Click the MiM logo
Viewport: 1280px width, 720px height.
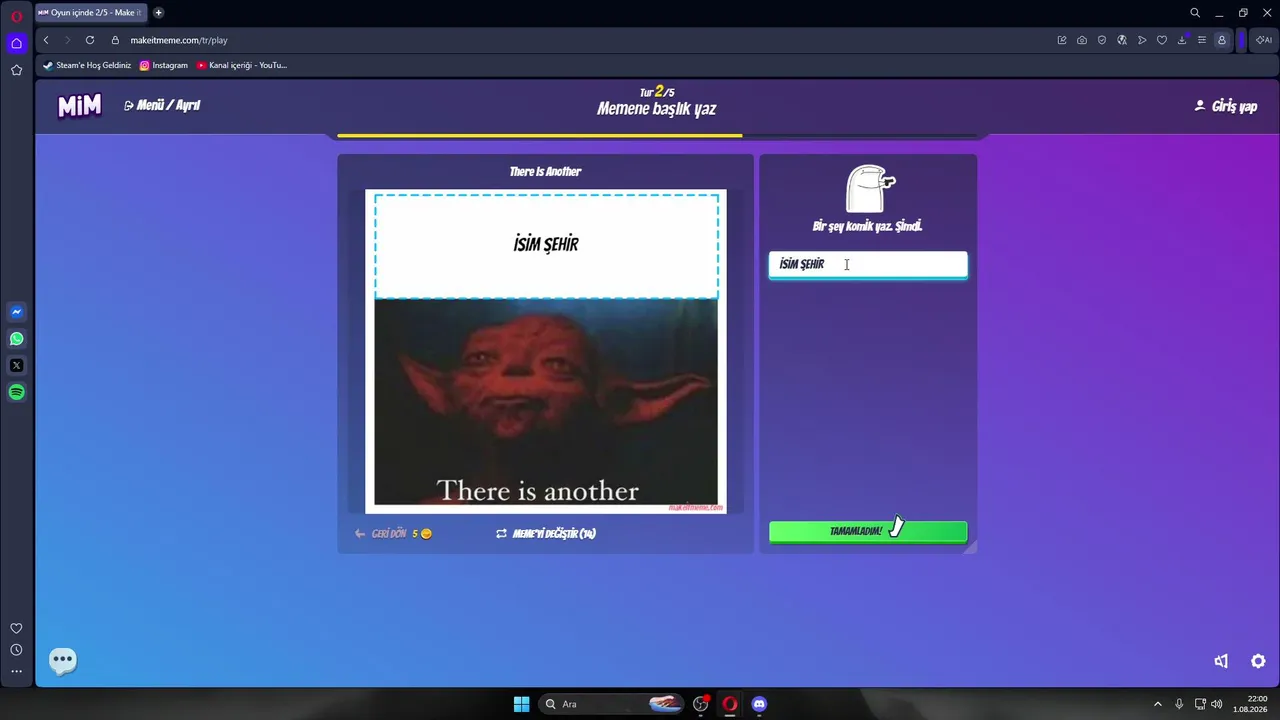tap(79, 106)
